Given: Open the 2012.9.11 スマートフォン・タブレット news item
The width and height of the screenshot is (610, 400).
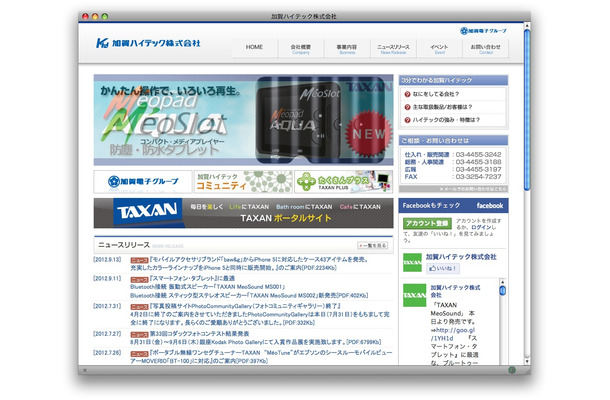Looking at the screenshot, I should click(x=249, y=287).
